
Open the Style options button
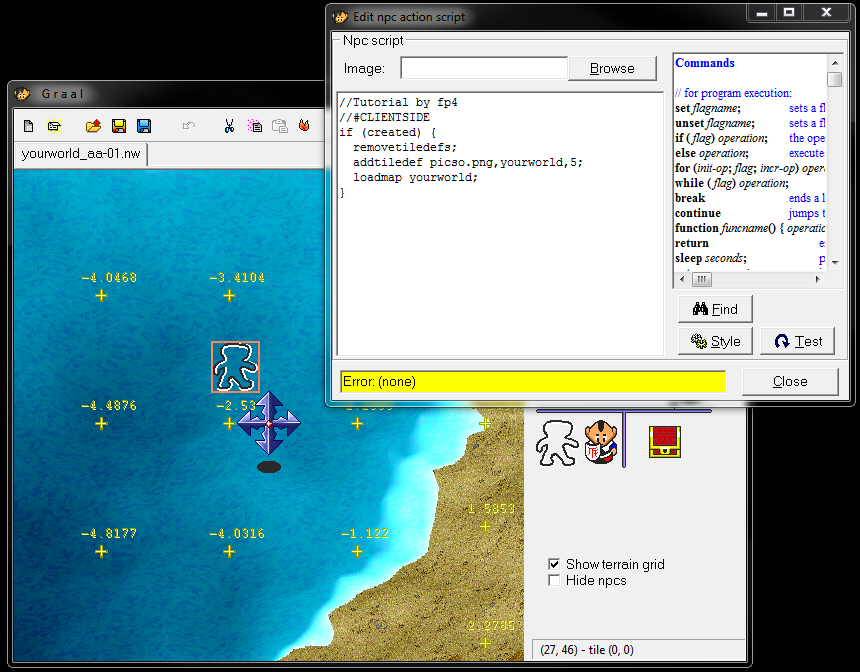click(715, 341)
